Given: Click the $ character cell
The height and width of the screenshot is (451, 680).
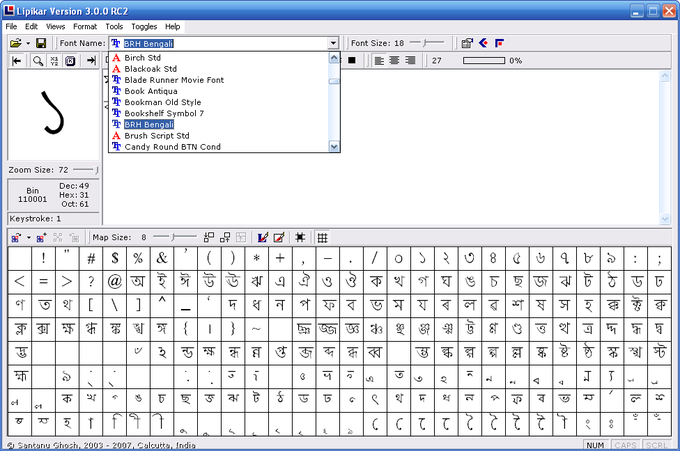Looking at the screenshot, I should 115,258.
